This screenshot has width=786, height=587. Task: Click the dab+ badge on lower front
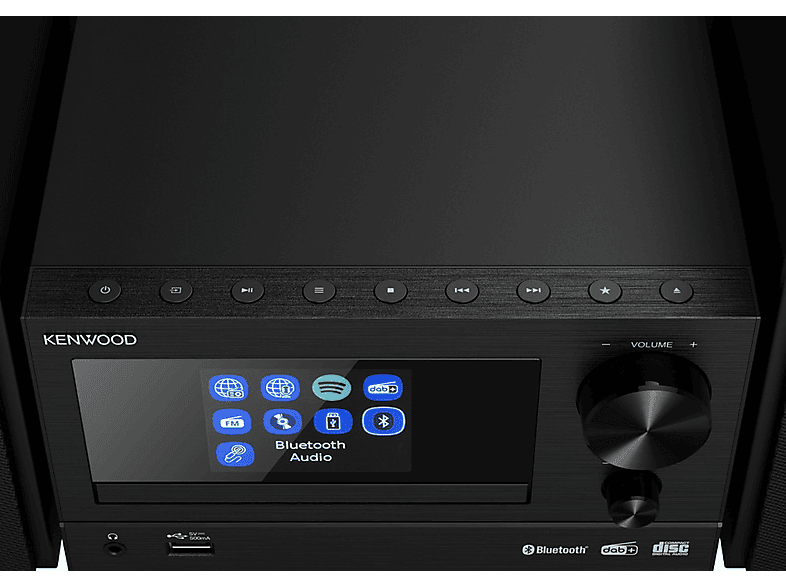coord(620,549)
